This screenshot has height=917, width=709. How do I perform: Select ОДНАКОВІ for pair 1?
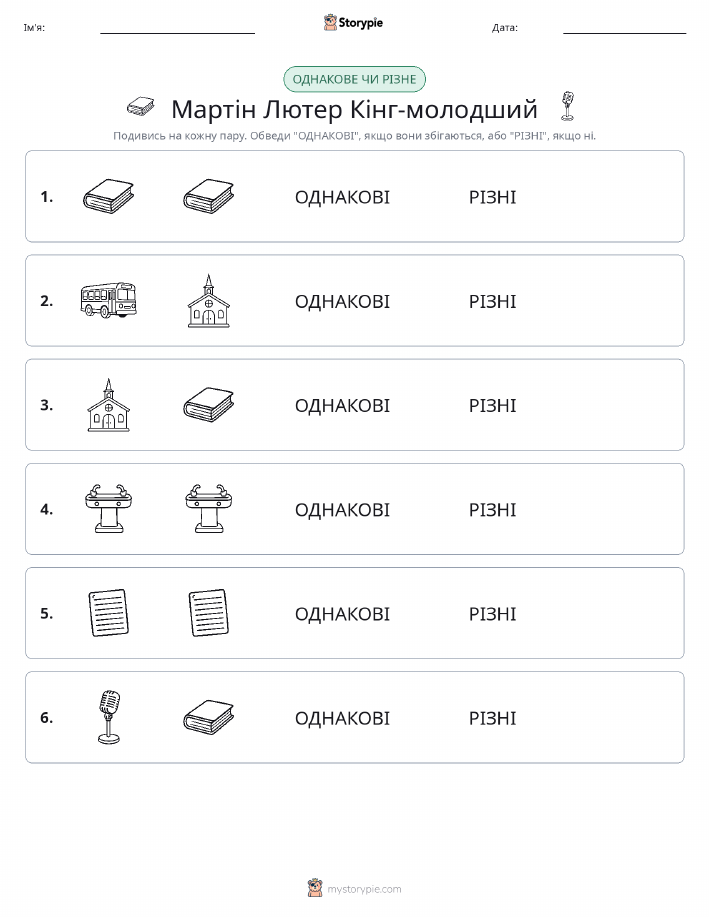tap(342, 197)
